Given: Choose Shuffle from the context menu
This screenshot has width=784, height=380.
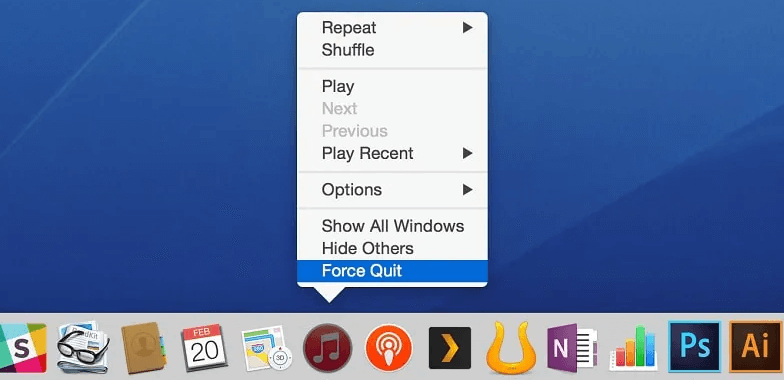Looking at the screenshot, I should click(392, 50).
